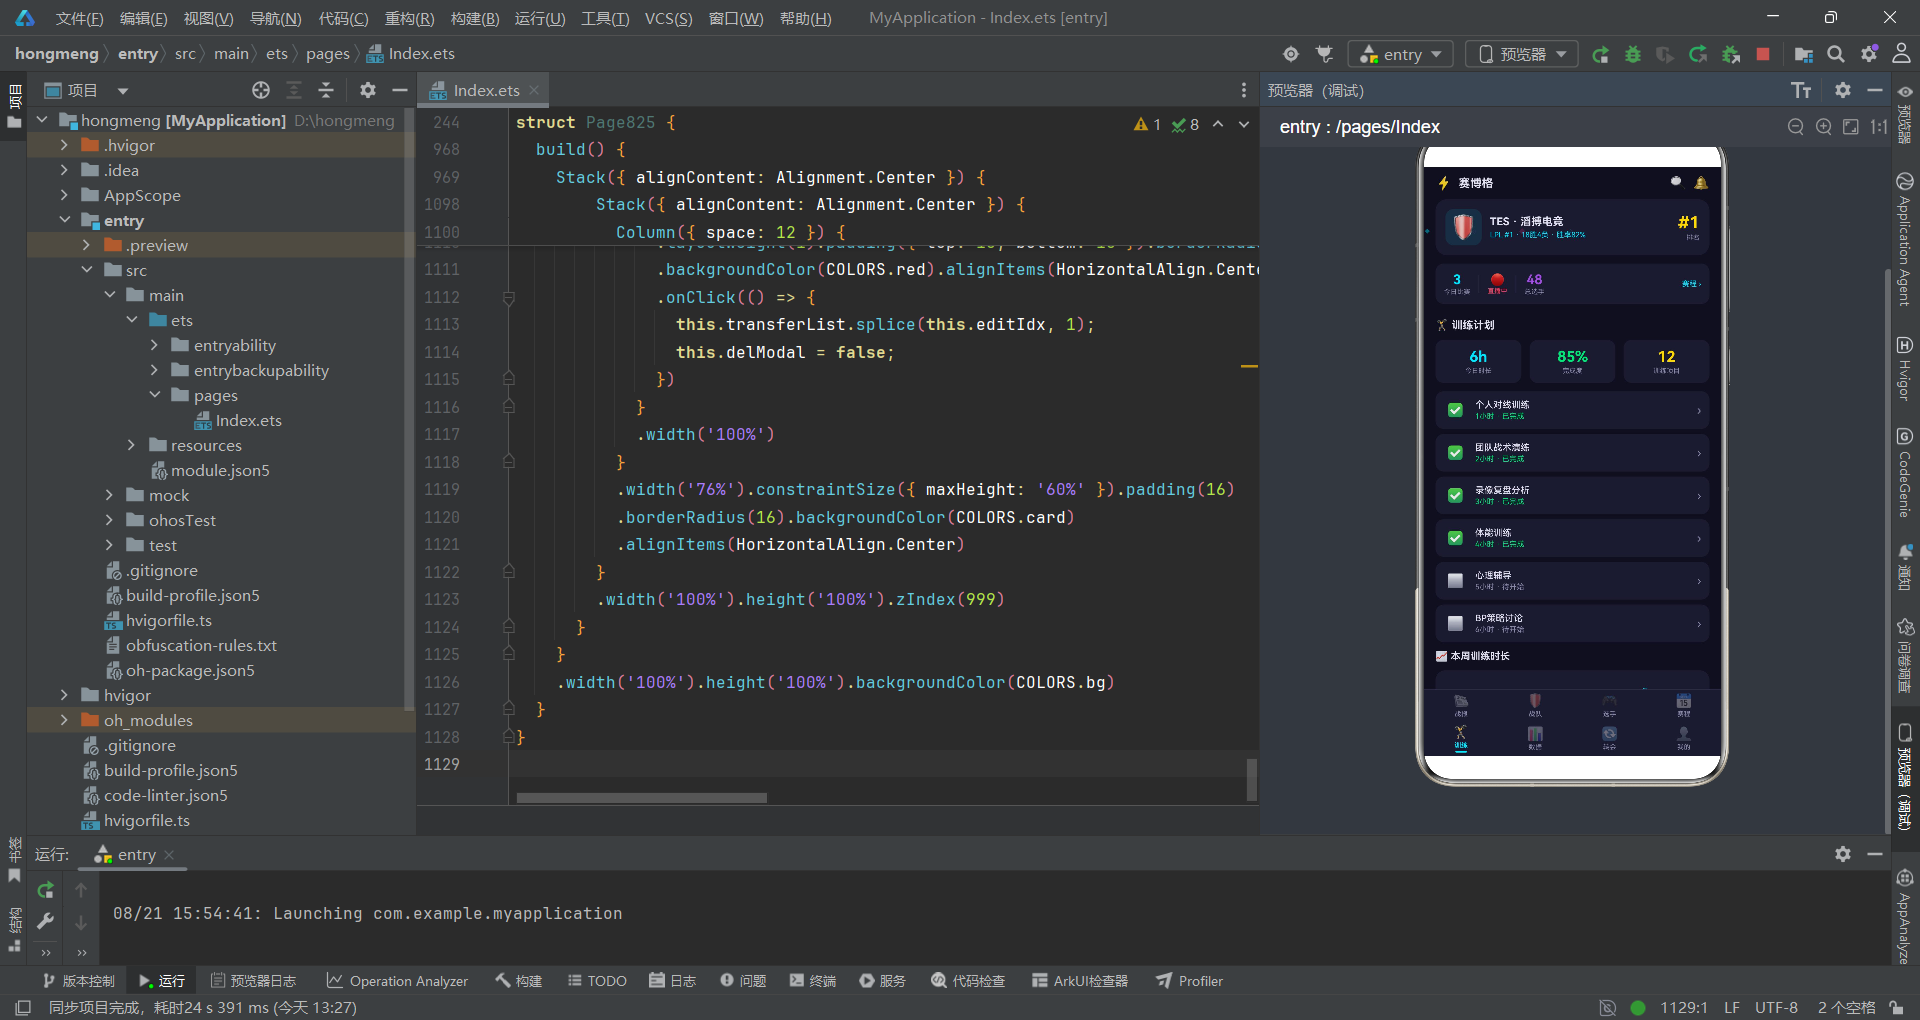This screenshot has width=1920, height=1020.
Task: Open previewer panel settings gear
Action: pos(1843,90)
